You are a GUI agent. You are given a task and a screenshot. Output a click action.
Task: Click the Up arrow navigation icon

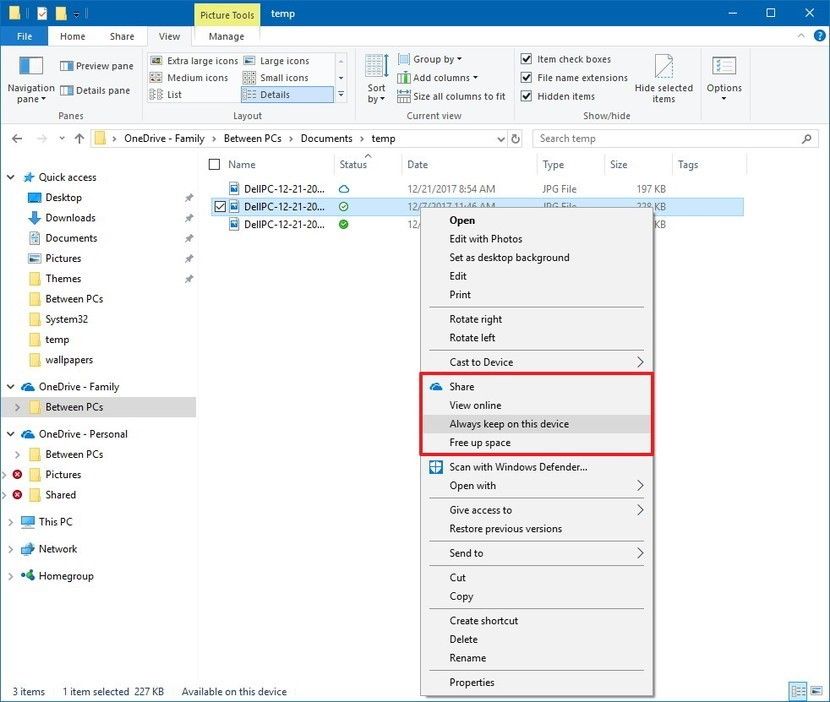(x=77, y=139)
